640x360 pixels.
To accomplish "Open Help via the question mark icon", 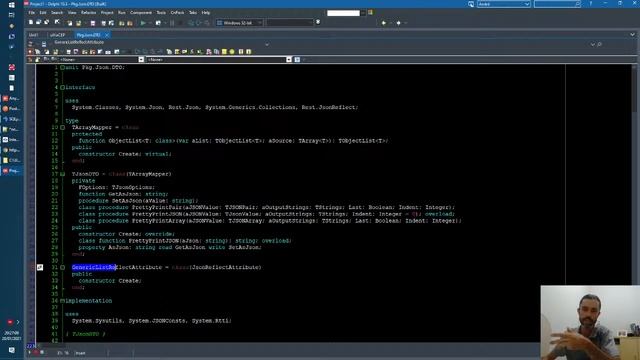I will 591,4.
